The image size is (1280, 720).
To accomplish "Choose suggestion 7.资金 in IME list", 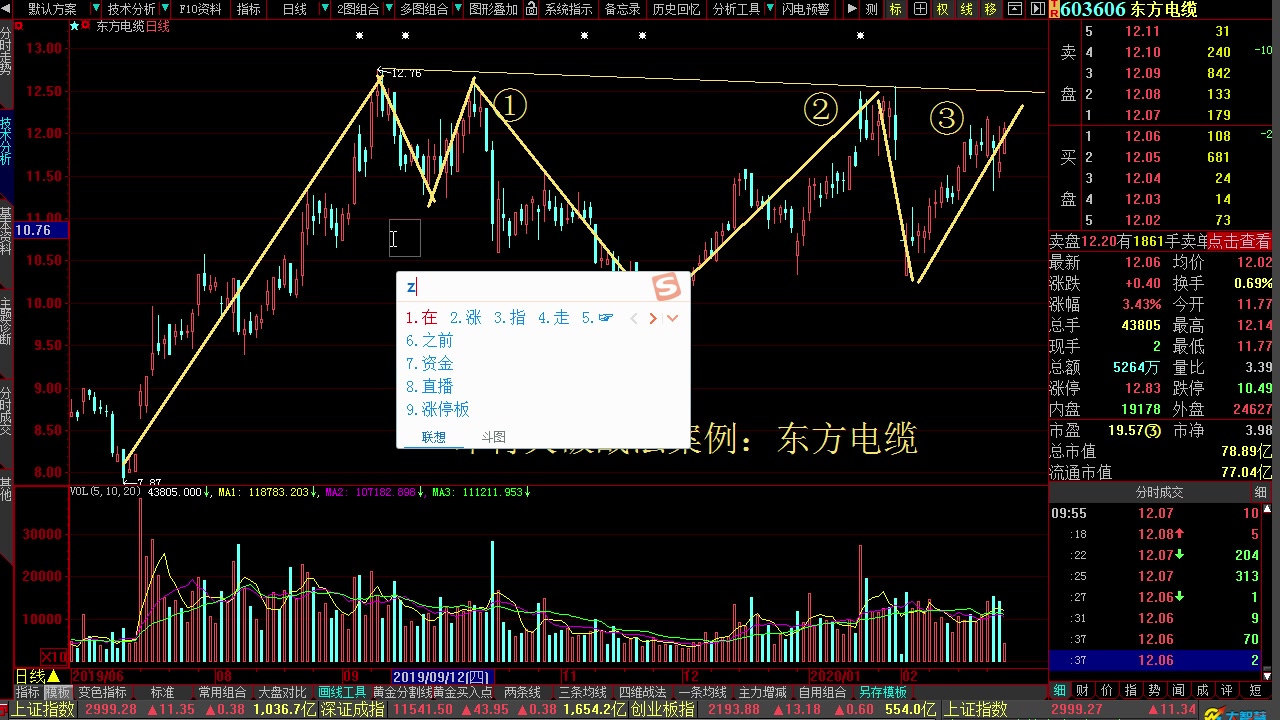I will (430, 364).
